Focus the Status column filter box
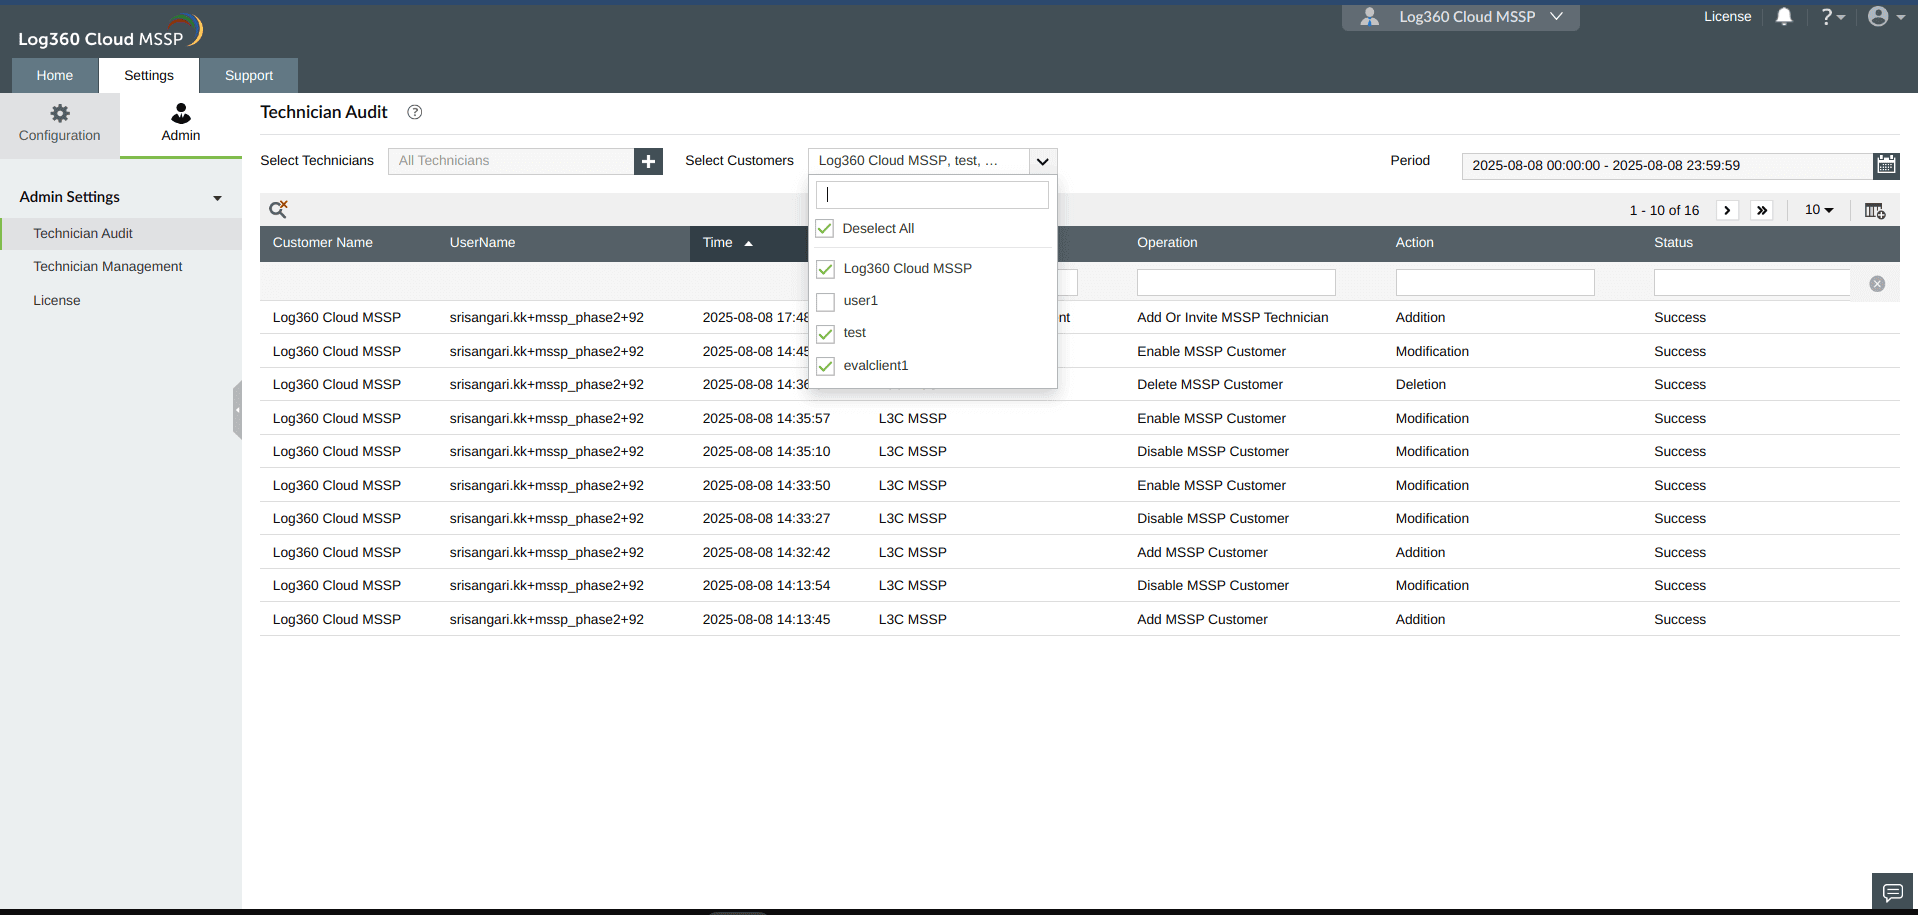This screenshot has width=1918, height=915. click(x=1752, y=283)
